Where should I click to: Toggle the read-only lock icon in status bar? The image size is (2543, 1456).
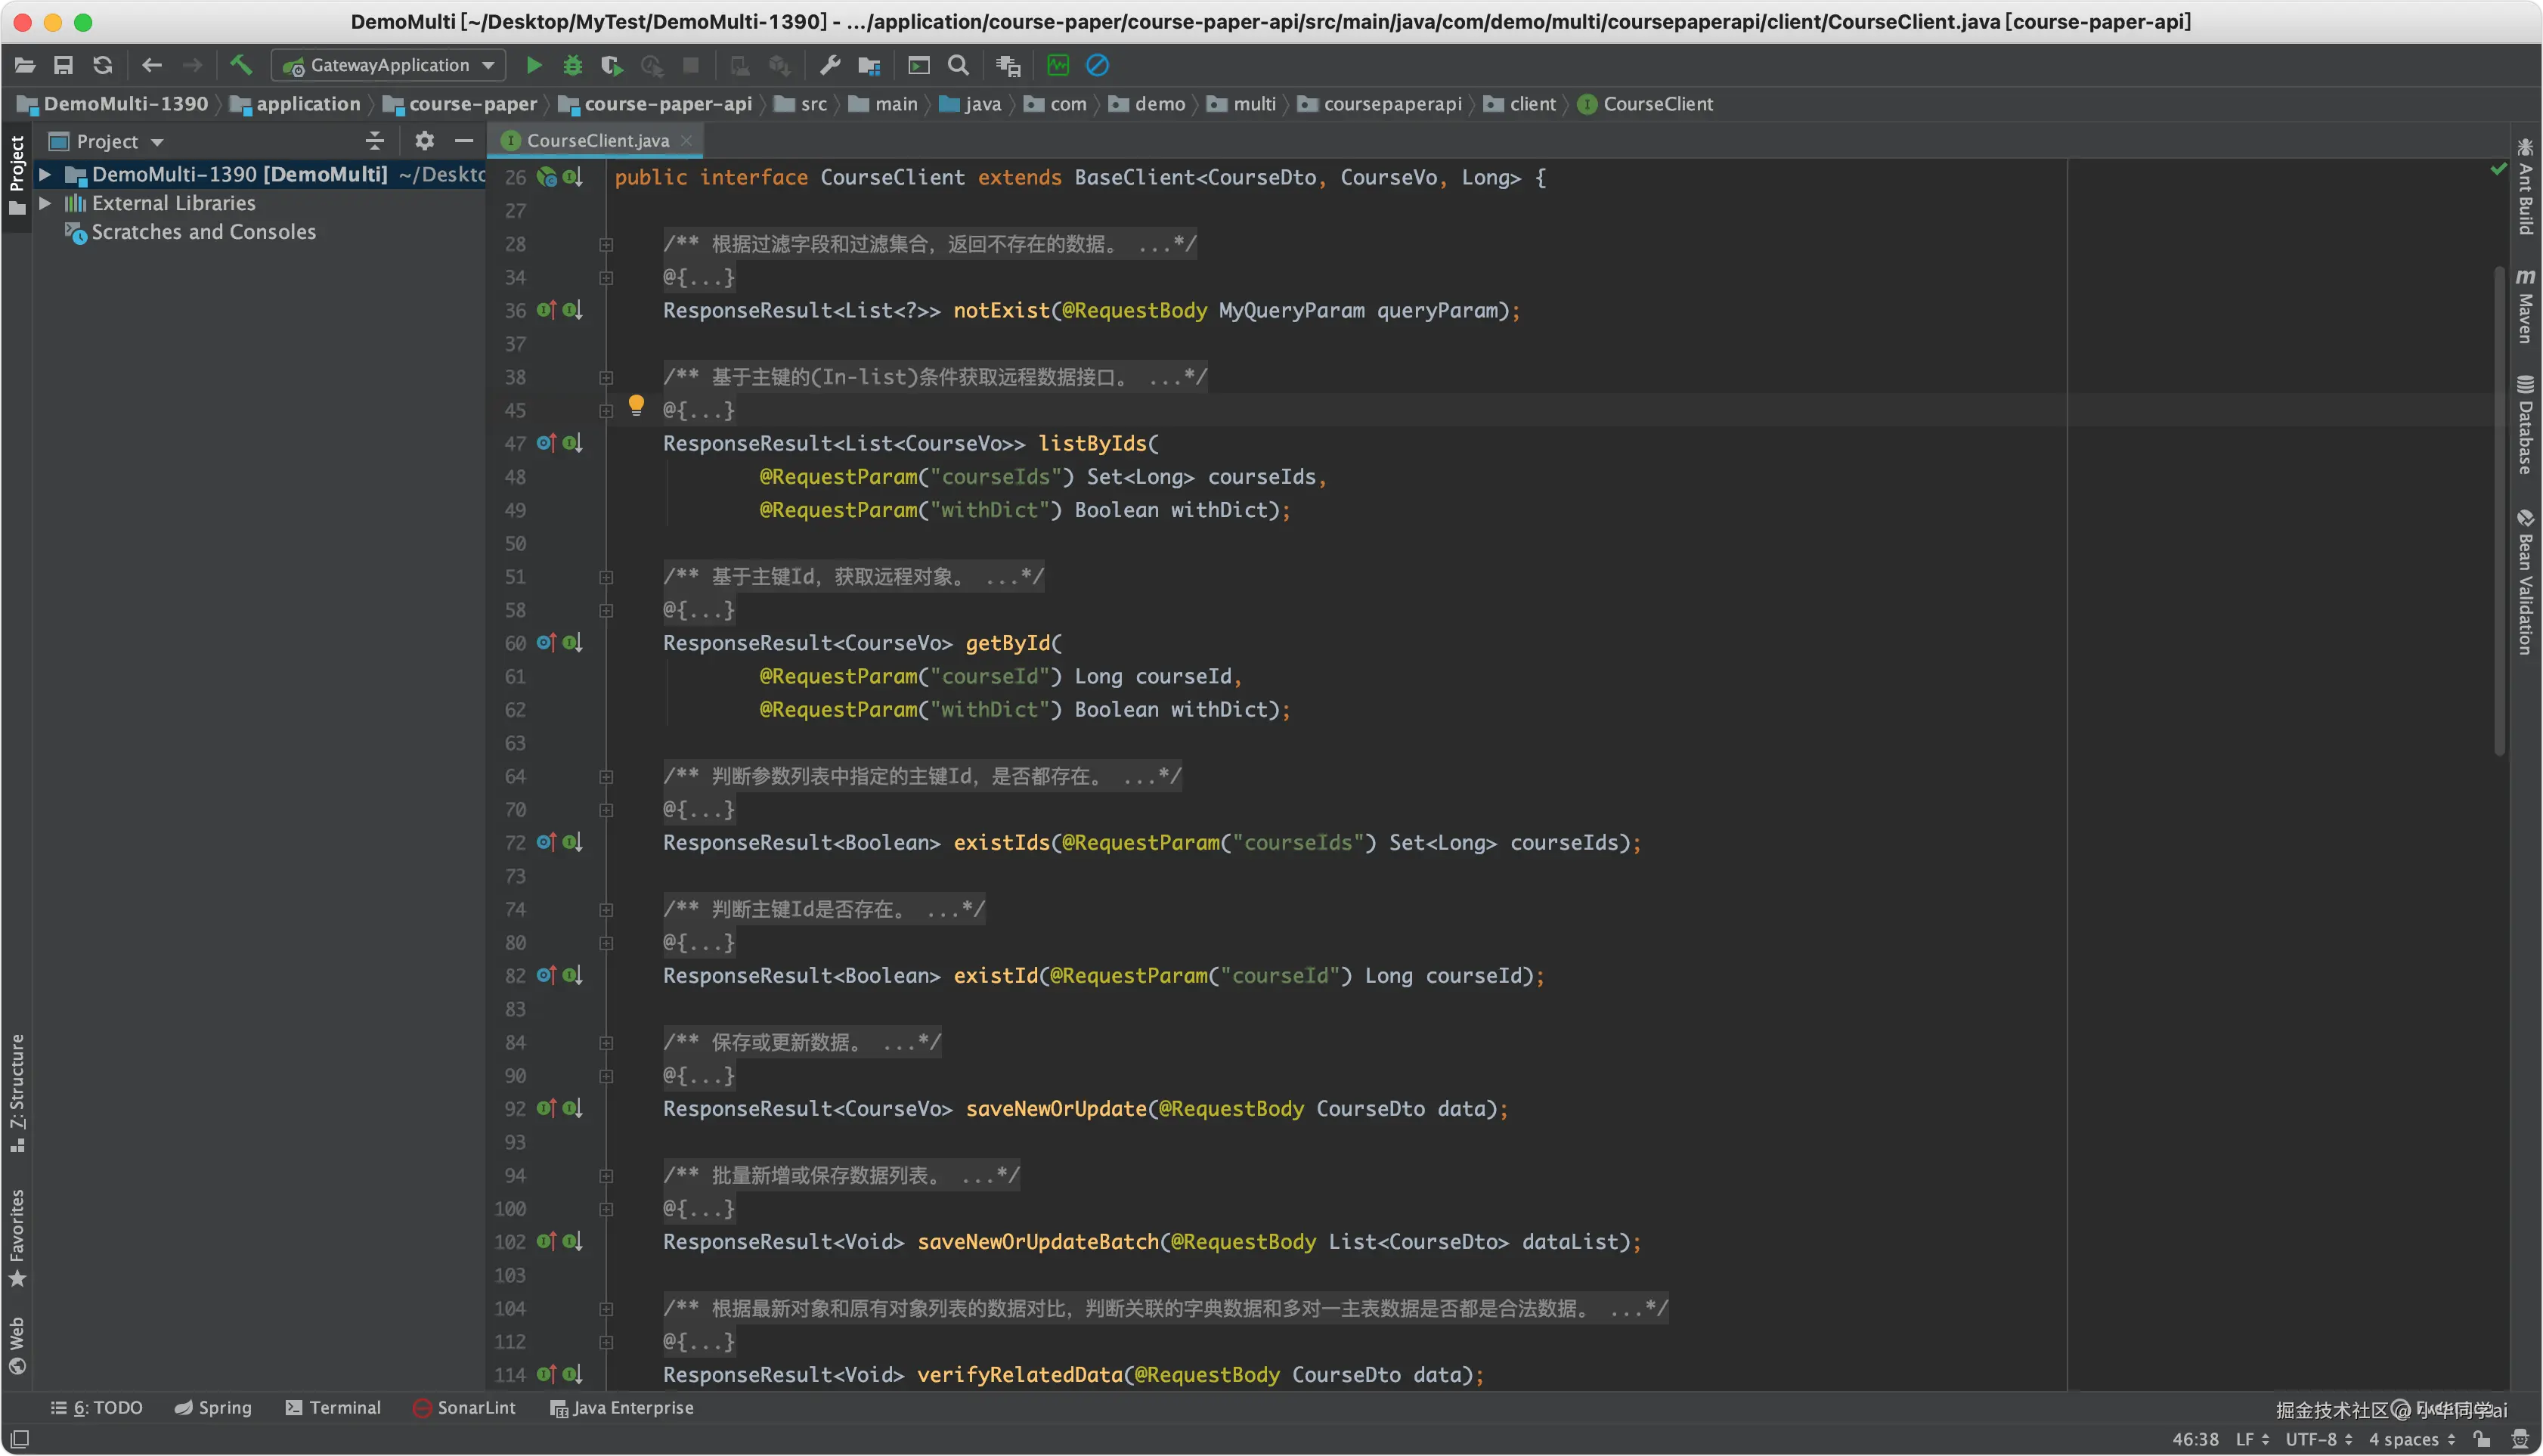tap(2483, 1439)
